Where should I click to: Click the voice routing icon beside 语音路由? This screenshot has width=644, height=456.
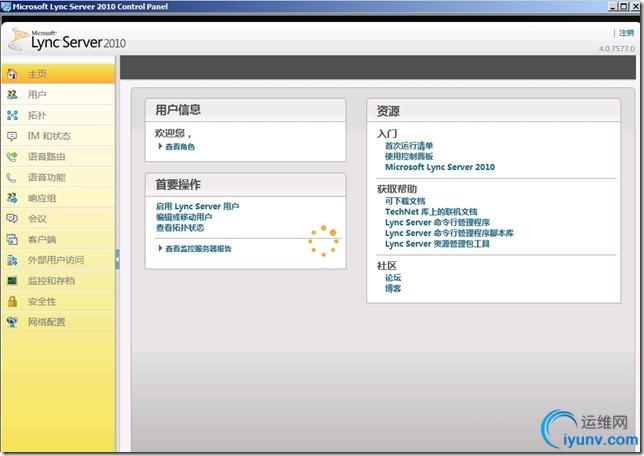(12, 157)
